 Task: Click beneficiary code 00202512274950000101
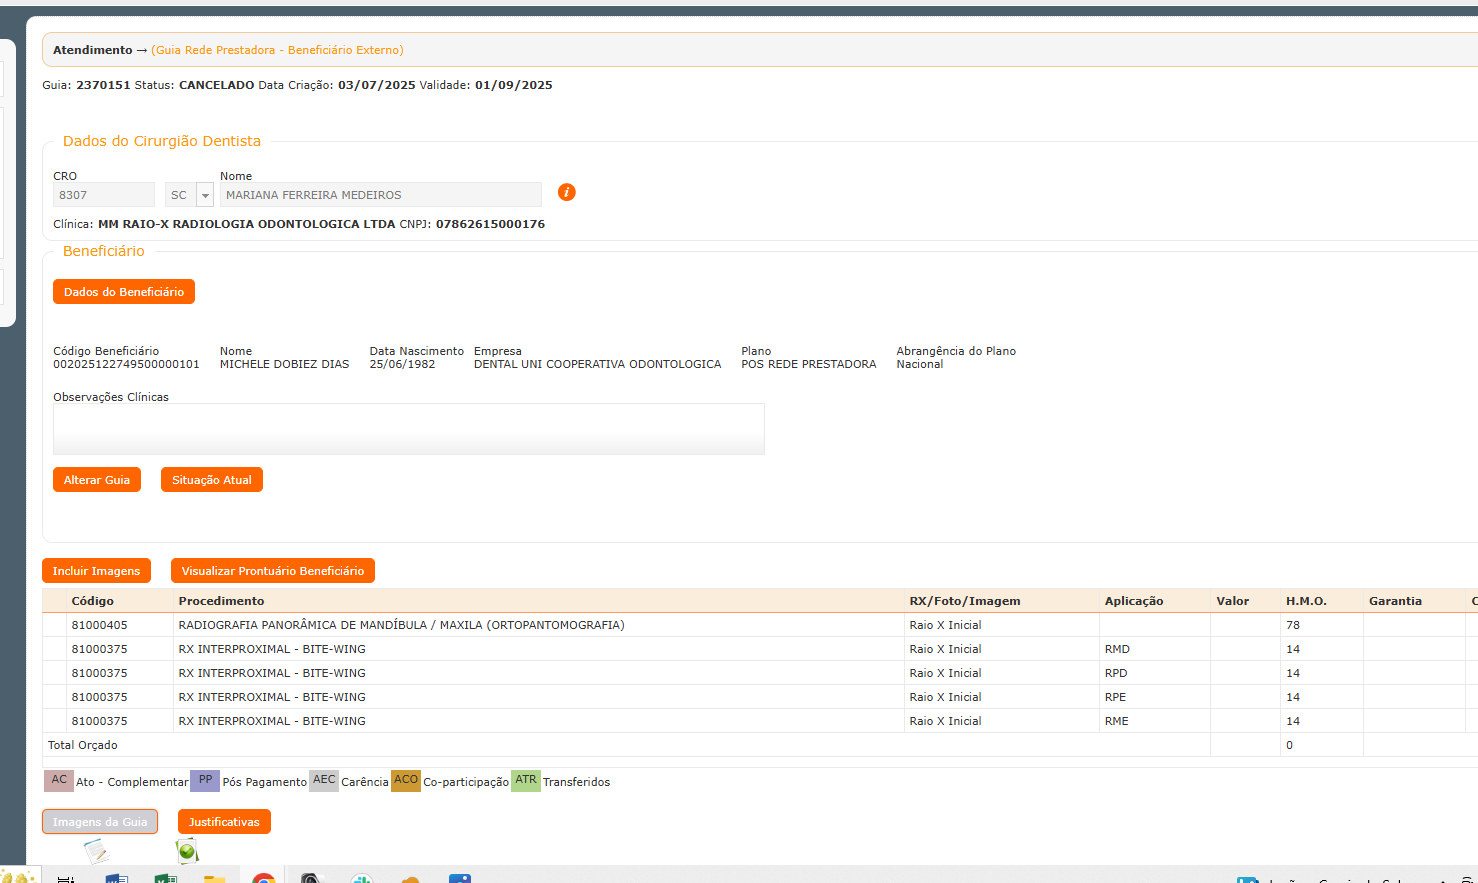pos(126,364)
